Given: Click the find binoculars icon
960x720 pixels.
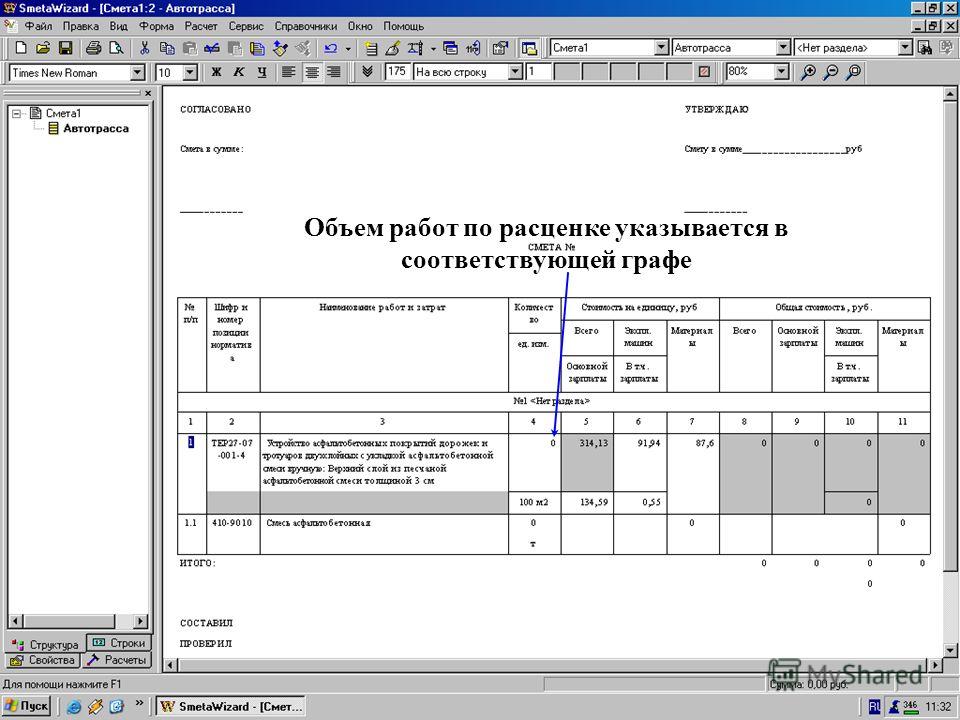Looking at the screenshot, I should pos(925,48).
